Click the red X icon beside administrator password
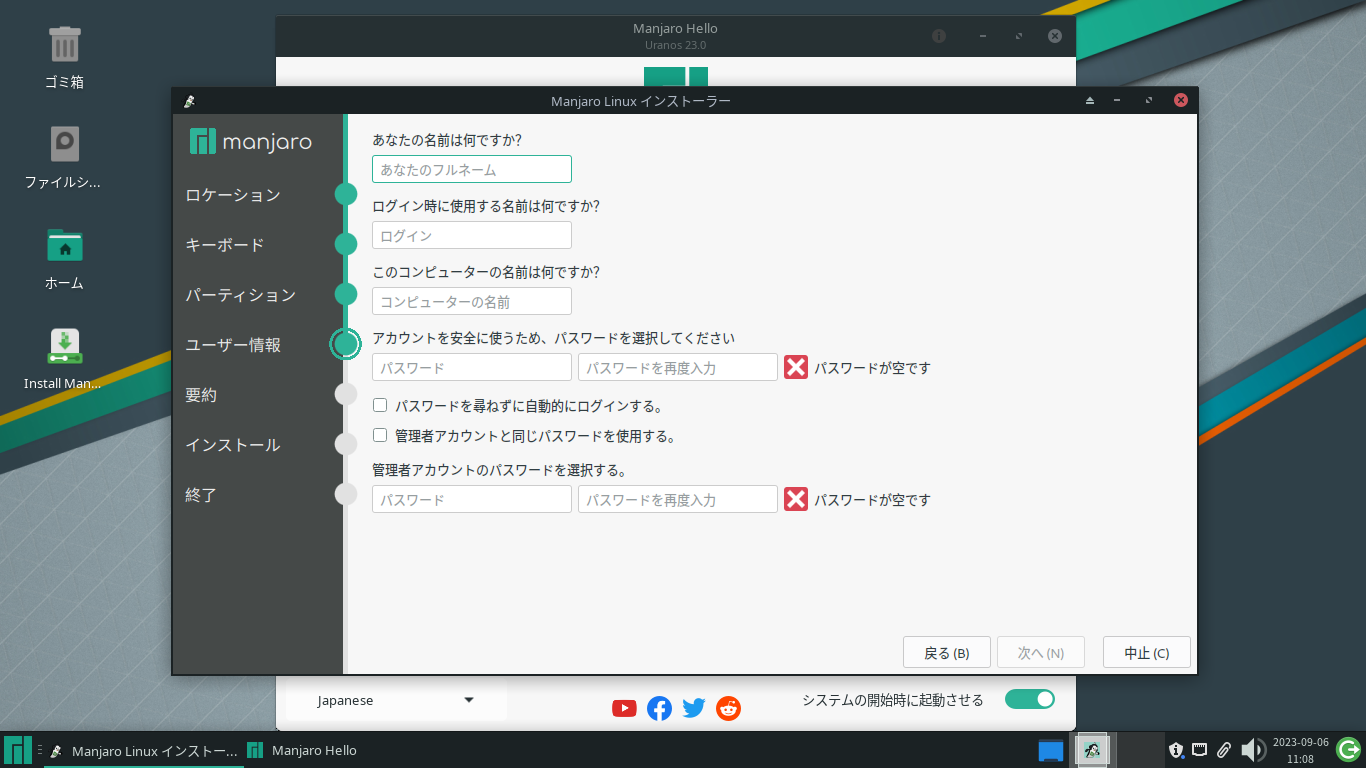 tap(796, 499)
